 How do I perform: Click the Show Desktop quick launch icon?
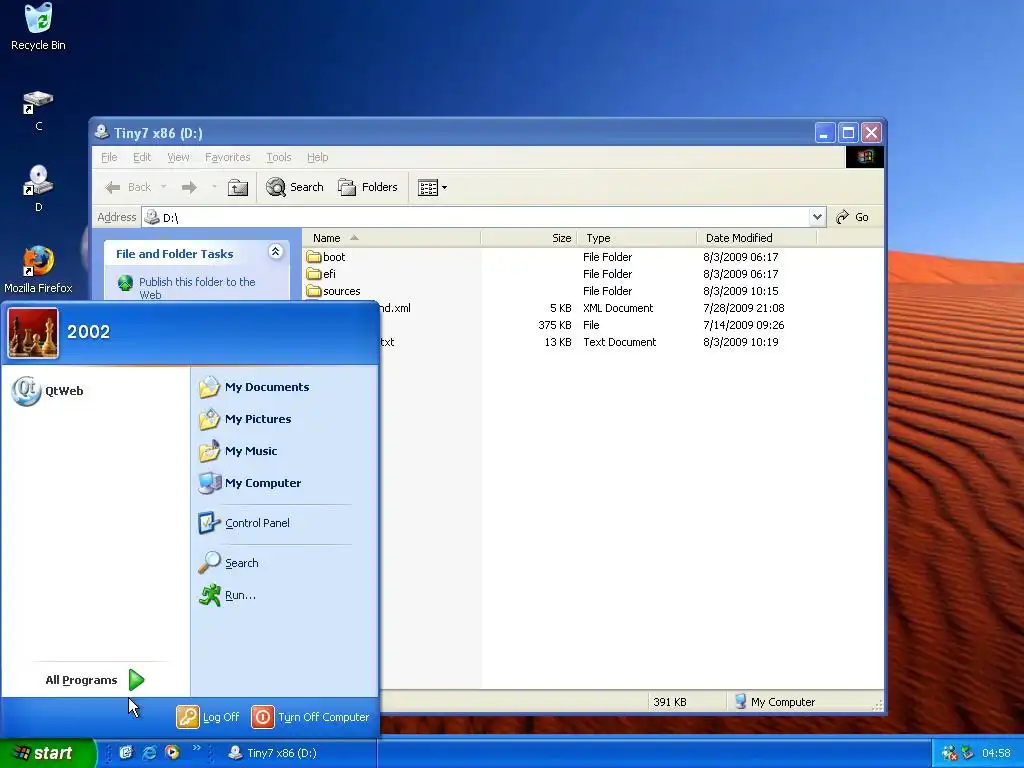(126, 753)
